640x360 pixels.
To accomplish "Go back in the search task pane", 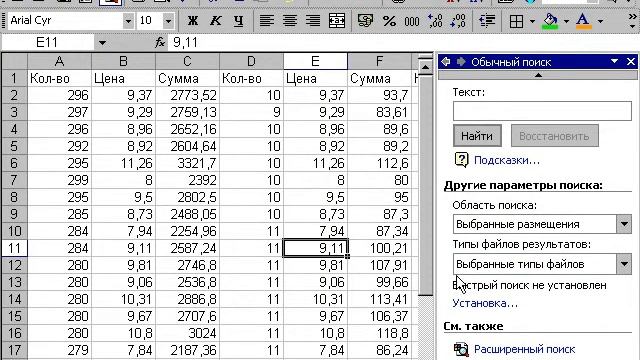I will [446, 62].
